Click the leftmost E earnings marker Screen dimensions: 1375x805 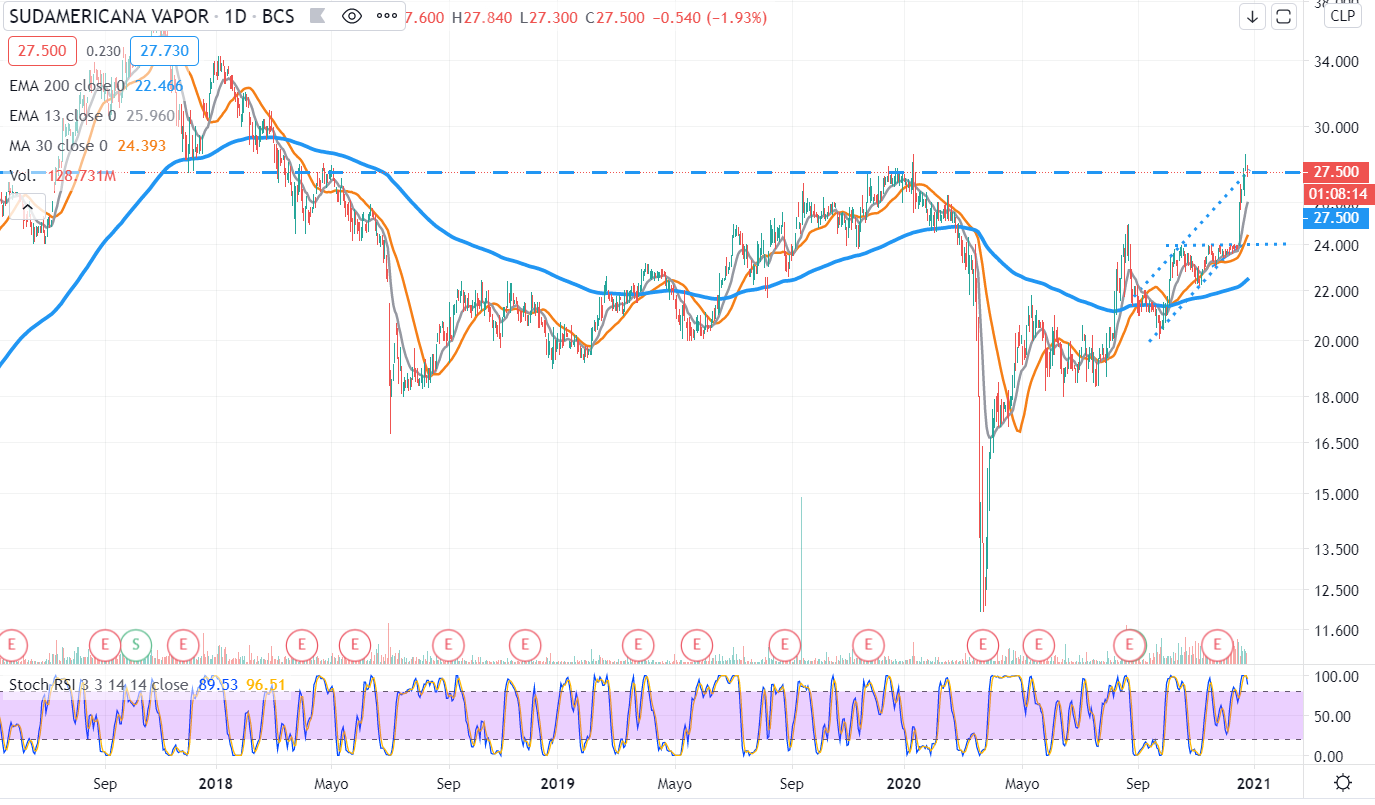[x=13, y=644]
